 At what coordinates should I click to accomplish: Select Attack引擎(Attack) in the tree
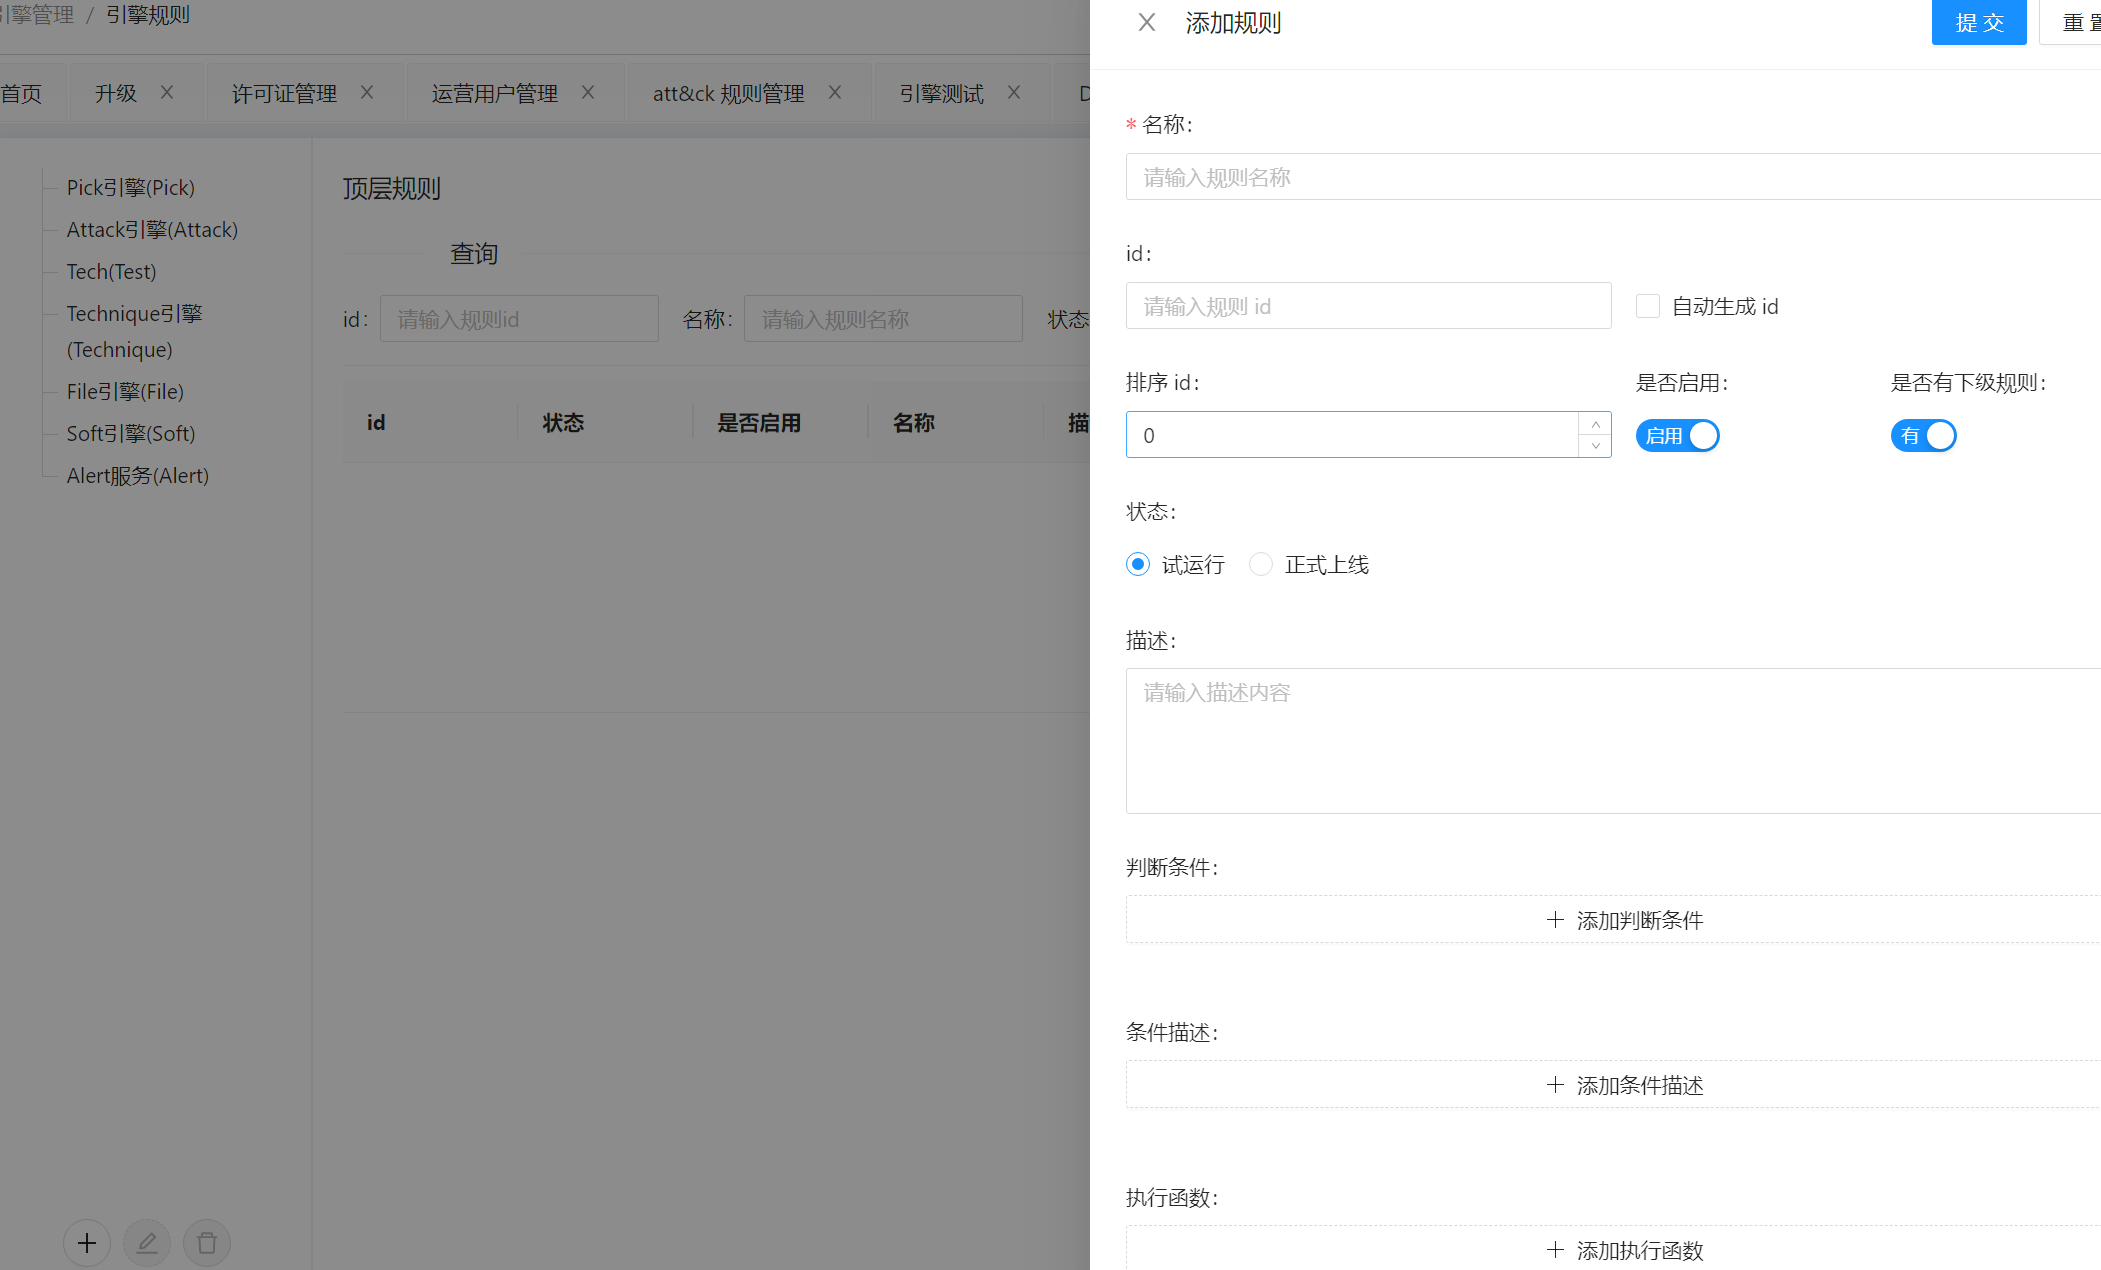(x=152, y=229)
